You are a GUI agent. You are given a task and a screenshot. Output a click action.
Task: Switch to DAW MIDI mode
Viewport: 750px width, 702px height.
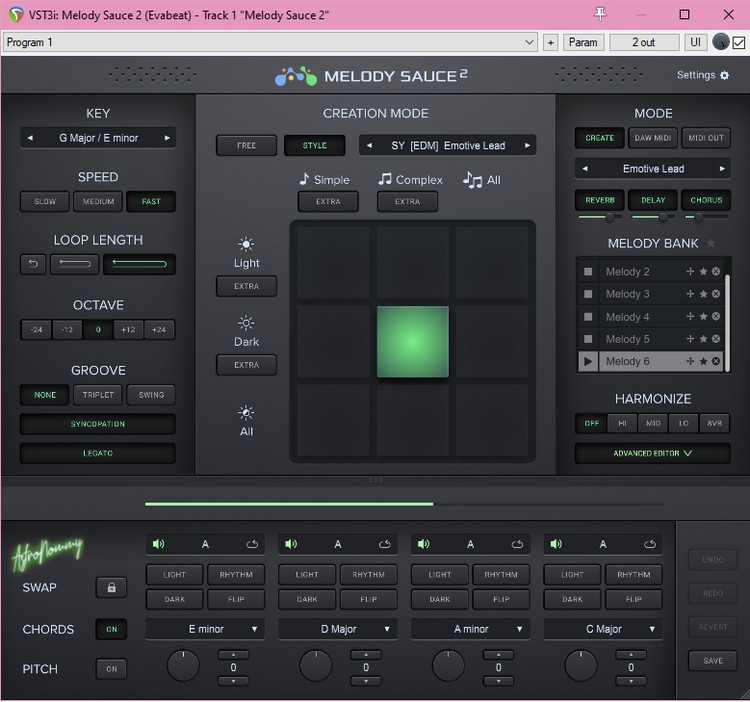tap(653, 138)
